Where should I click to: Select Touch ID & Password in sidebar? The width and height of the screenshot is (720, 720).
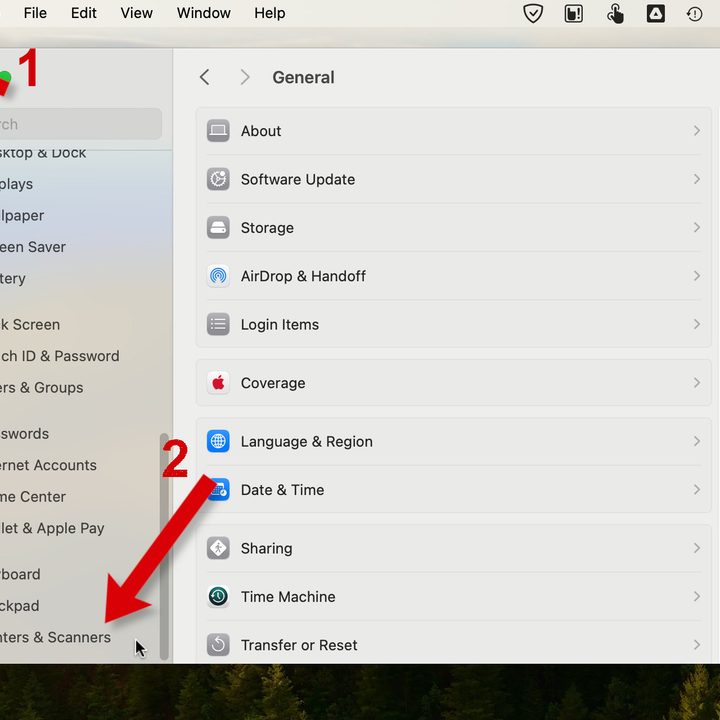60,356
